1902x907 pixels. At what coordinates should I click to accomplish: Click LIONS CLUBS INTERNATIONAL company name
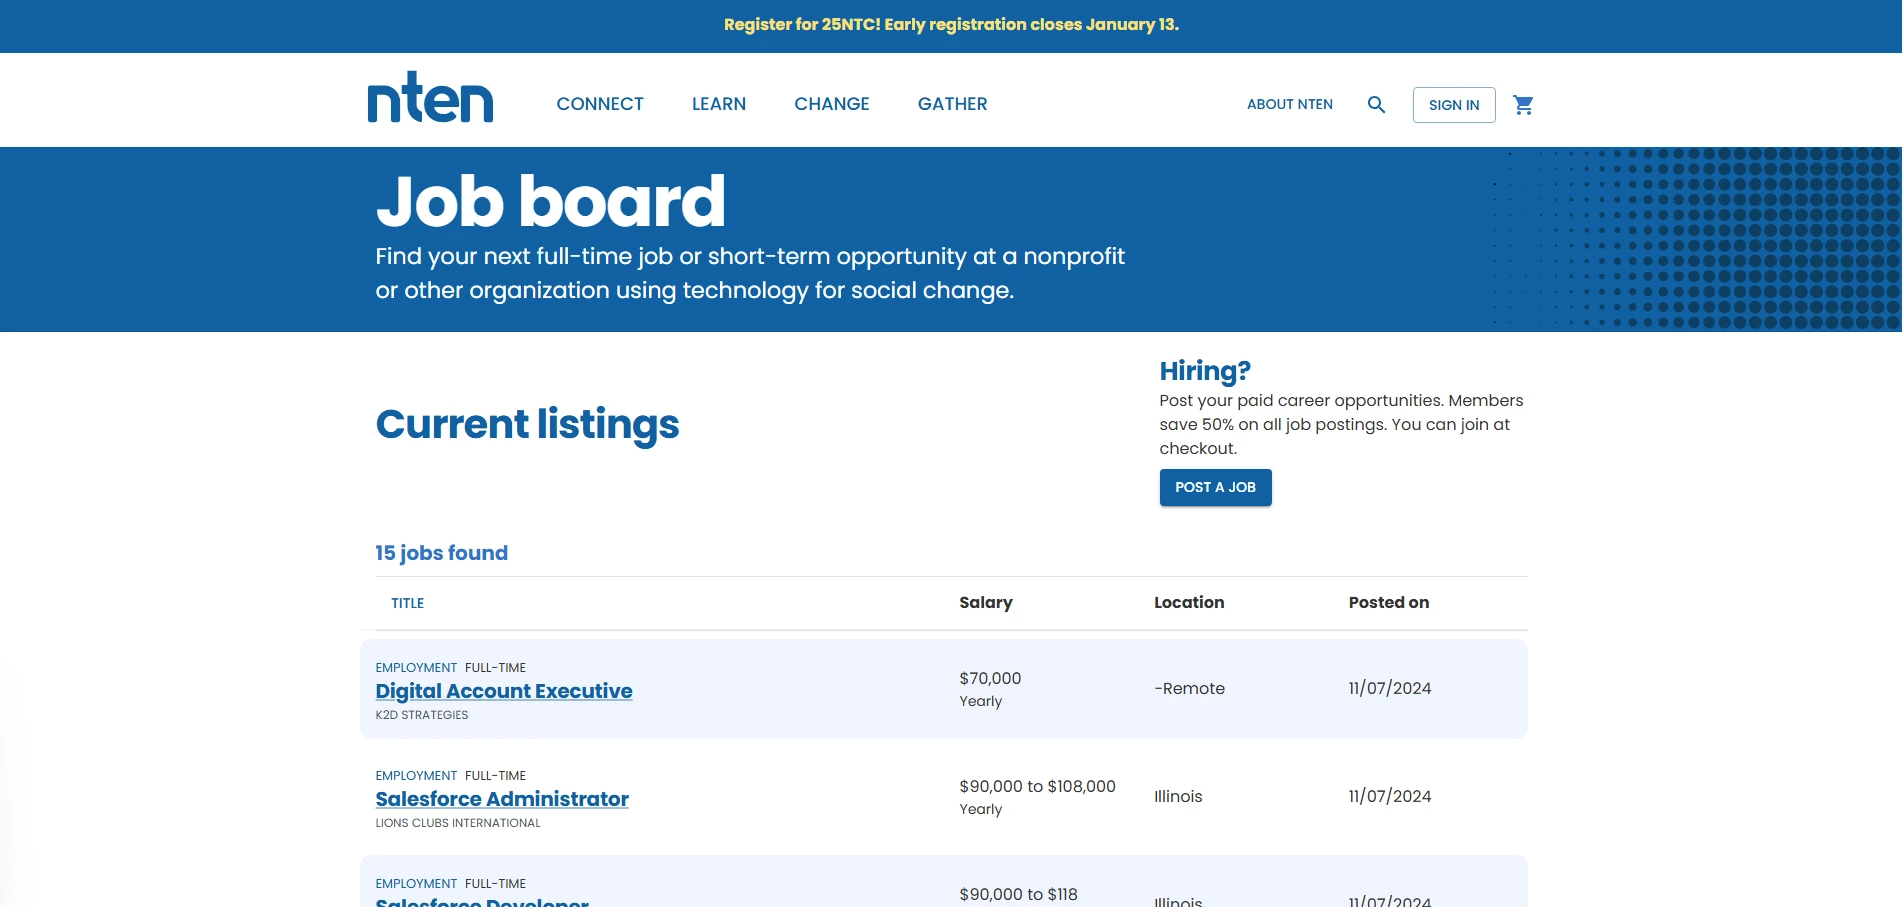point(458,823)
